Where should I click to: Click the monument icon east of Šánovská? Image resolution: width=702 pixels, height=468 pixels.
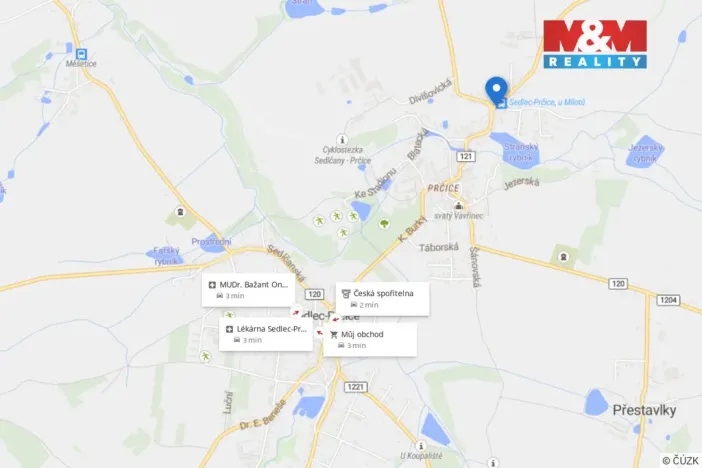[563, 257]
